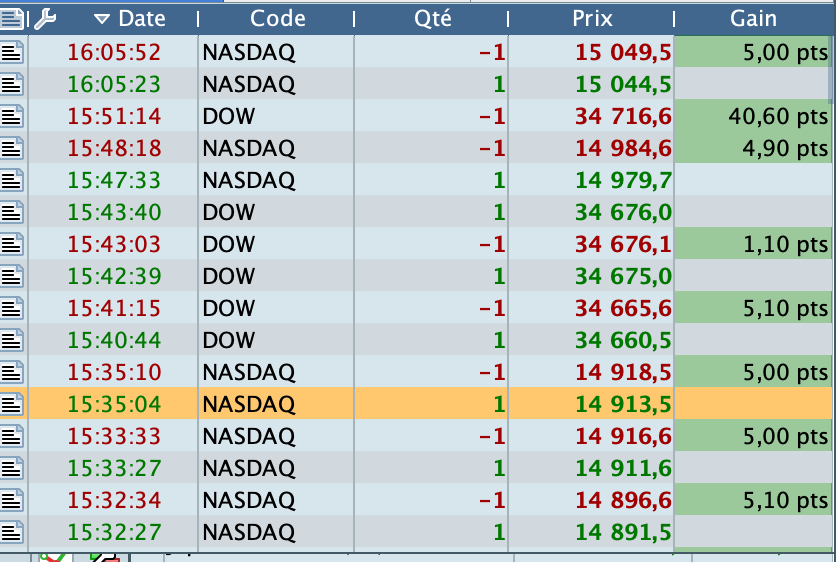Open the document icon for the 15:51:14 row
836x562 pixels.
click(12, 116)
